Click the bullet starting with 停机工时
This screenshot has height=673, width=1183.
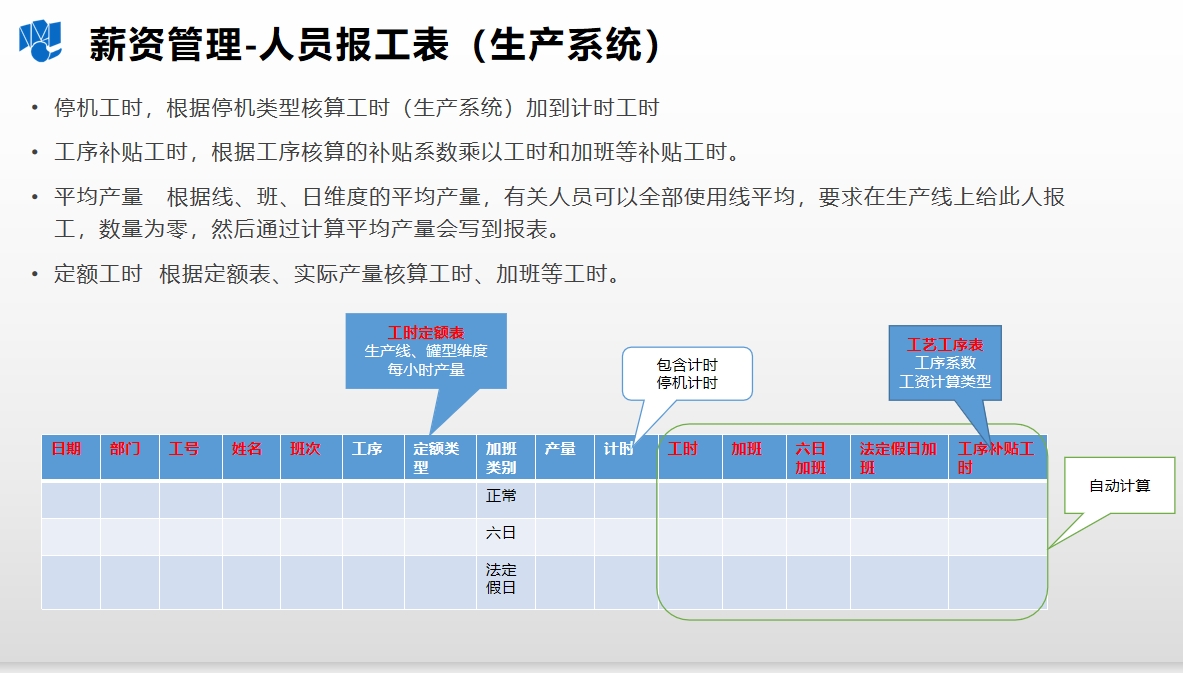tap(356, 108)
